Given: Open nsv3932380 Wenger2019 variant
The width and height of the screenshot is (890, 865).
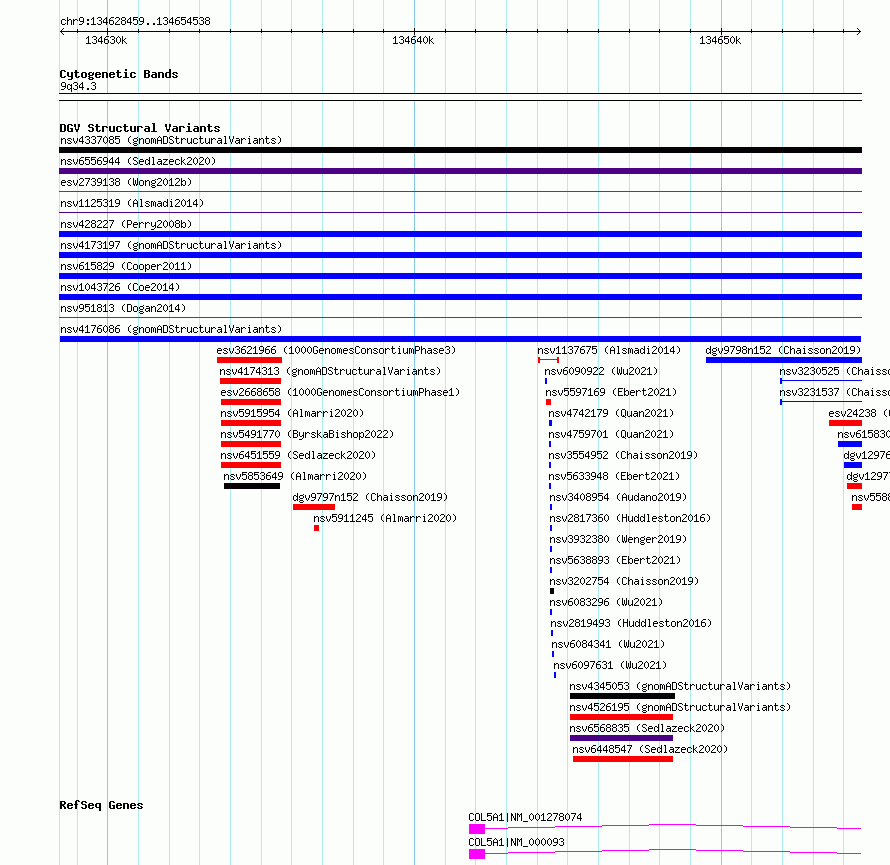Looking at the screenshot, I should point(618,539).
